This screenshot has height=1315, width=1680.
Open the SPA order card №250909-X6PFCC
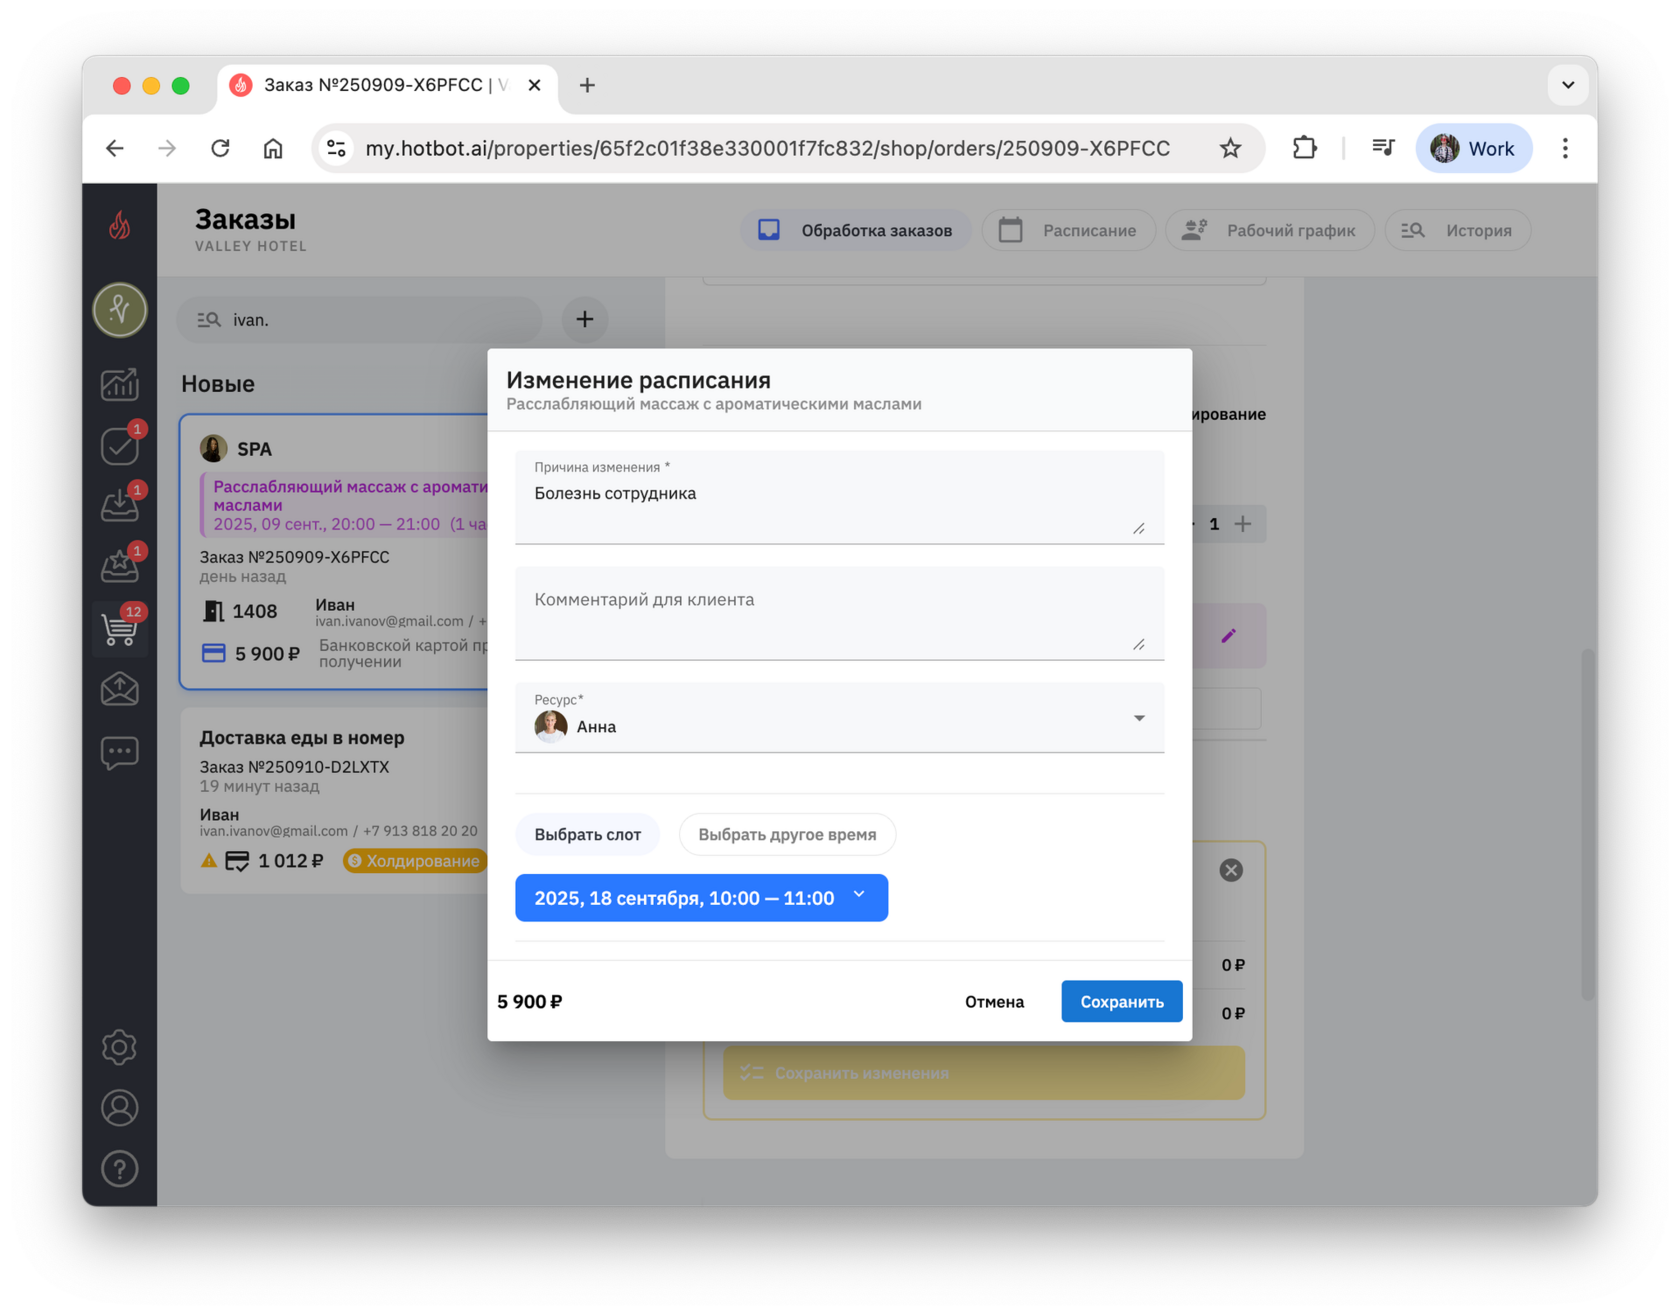tap(336, 552)
